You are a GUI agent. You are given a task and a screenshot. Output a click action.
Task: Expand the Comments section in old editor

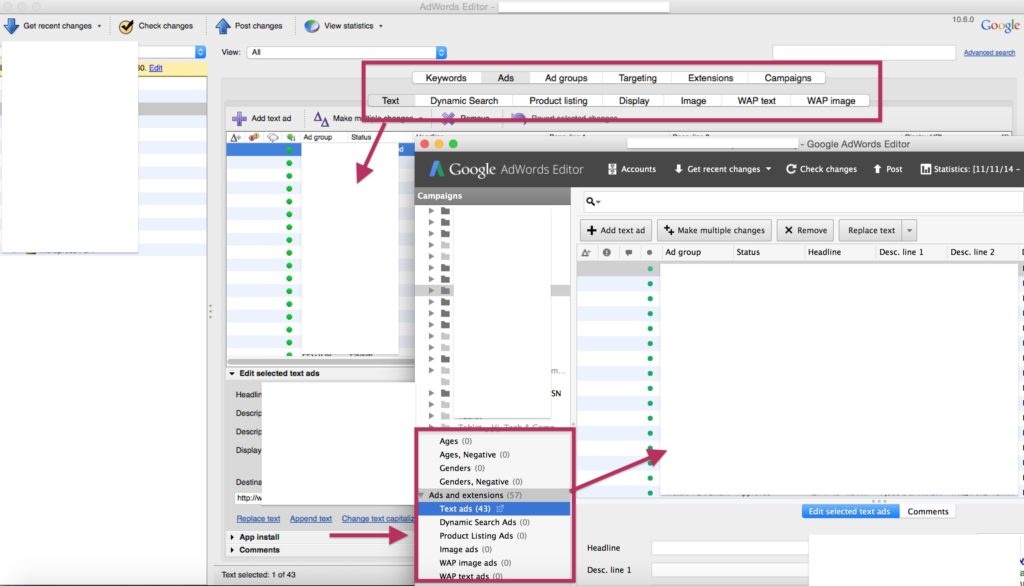(232, 550)
